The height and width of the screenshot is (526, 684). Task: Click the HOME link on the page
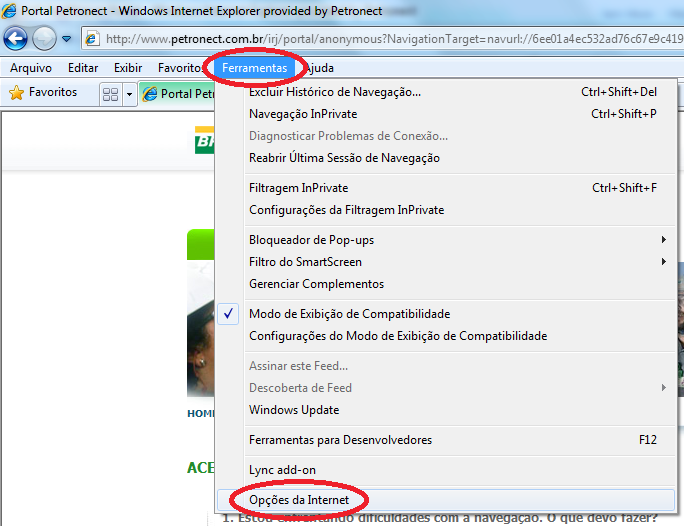click(x=201, y=413)
